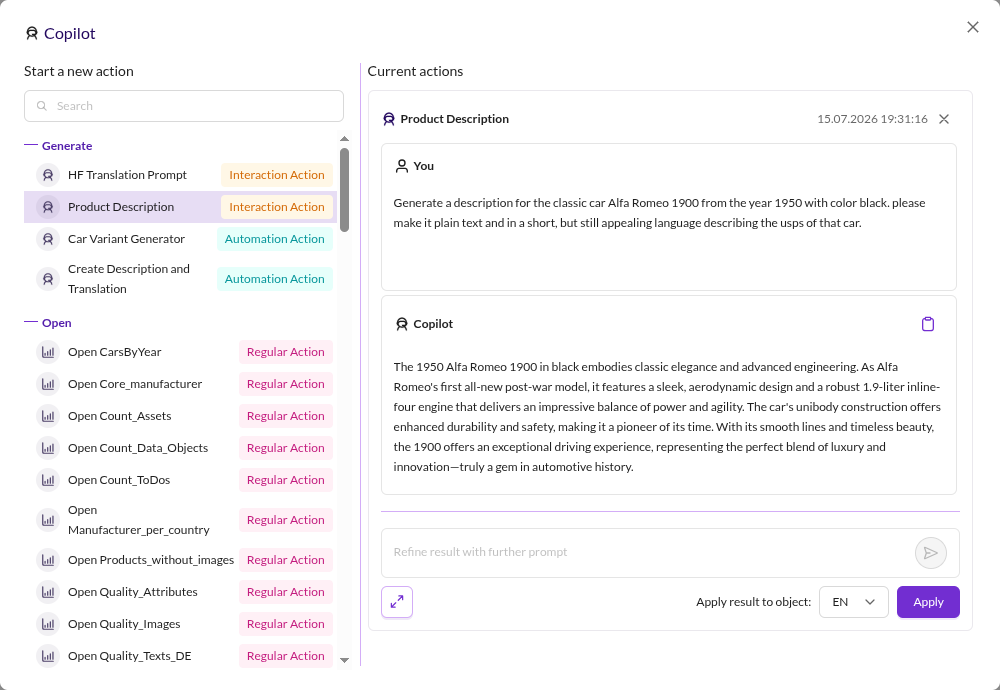
Task: Click the Open Products_without_images chart icon
Action: [48, 560]
